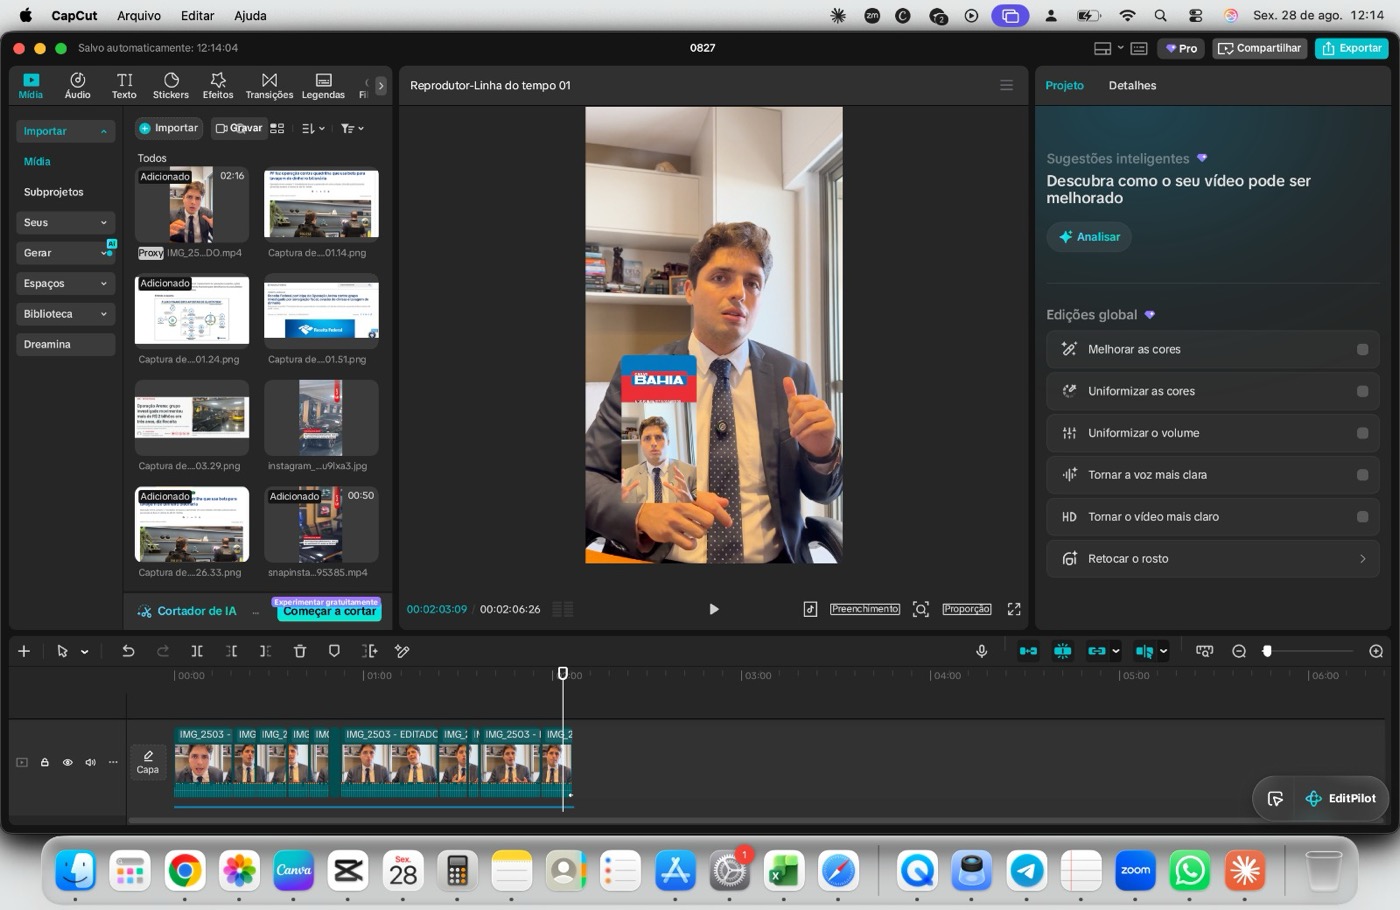The height and width of the screenshot is (910, 1400).
Task: Open the Arquivo menu
Action: tap(139, 15)
